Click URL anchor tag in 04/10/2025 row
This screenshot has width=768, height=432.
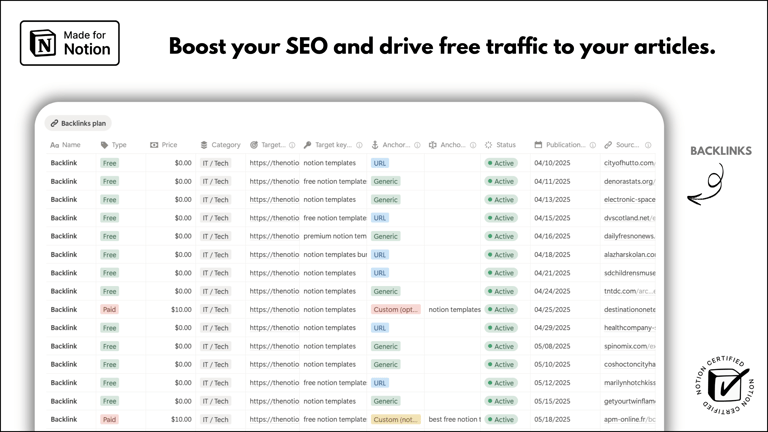[x=380, y=163]
